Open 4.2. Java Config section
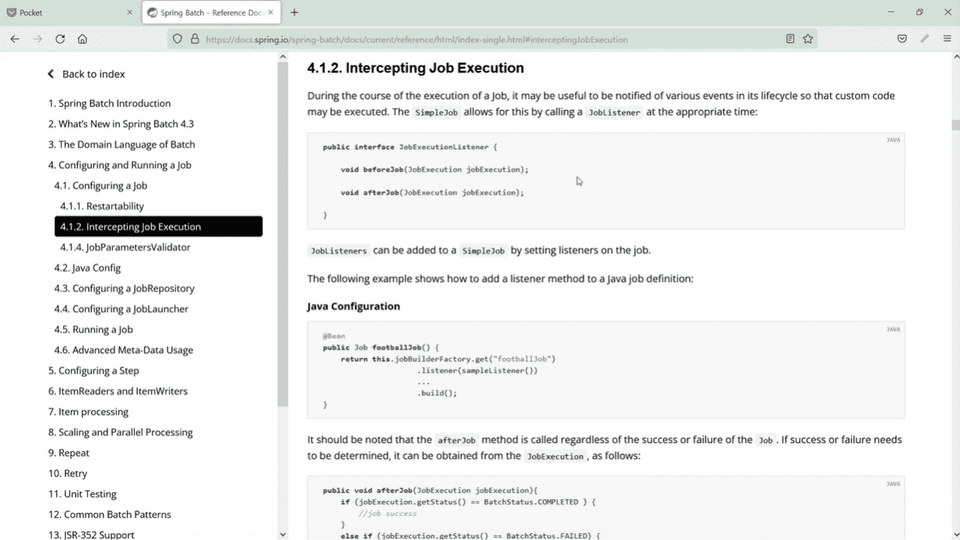 tap(88, 268)
